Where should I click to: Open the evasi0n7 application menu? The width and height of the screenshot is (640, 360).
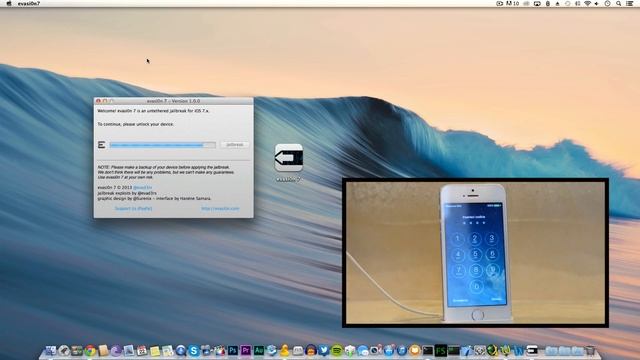pos(29,3)
